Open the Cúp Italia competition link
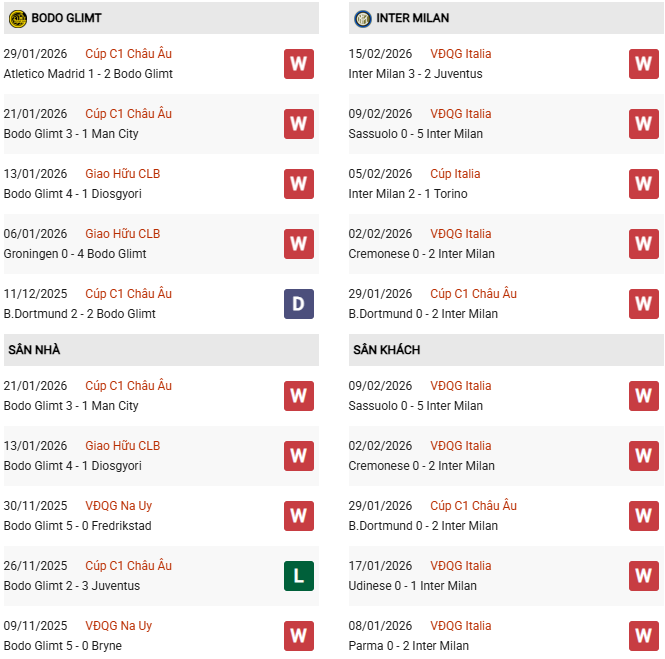Screen dimensions: 665x659 pyautogui.click(x=455, y=174)
